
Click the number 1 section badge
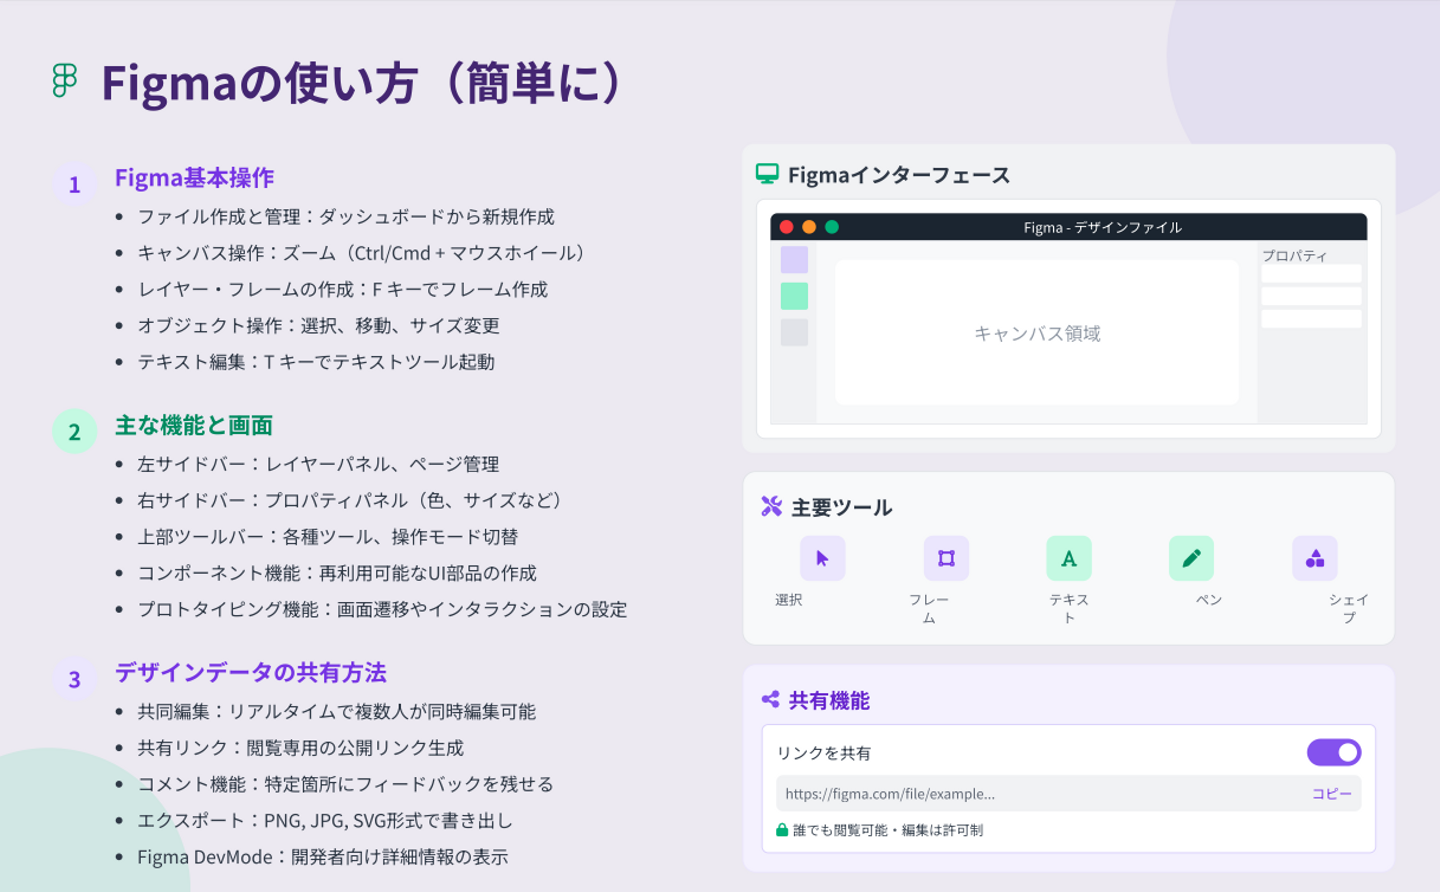pos(74,184)
